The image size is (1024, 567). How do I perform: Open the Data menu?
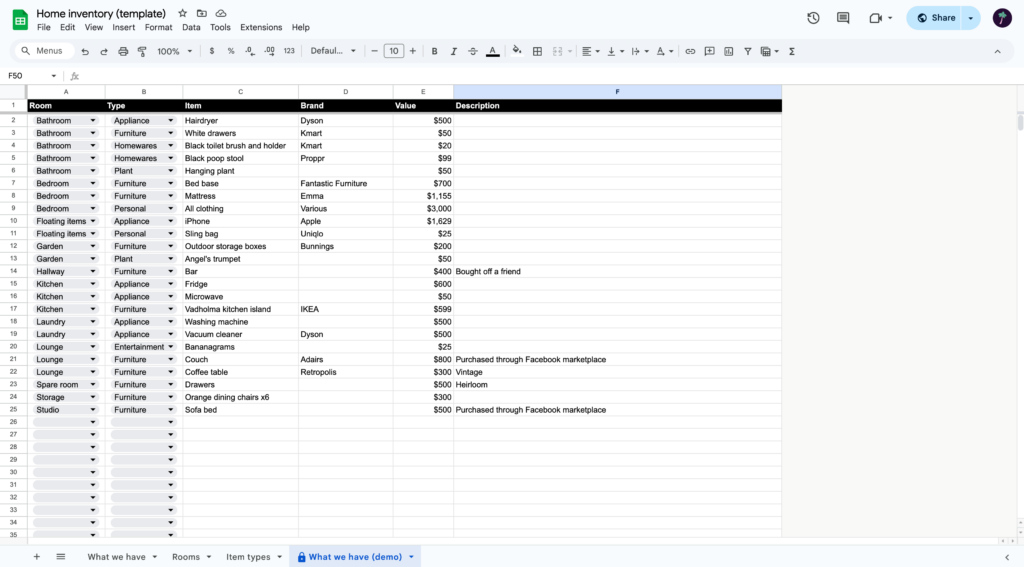coord(191,27)
